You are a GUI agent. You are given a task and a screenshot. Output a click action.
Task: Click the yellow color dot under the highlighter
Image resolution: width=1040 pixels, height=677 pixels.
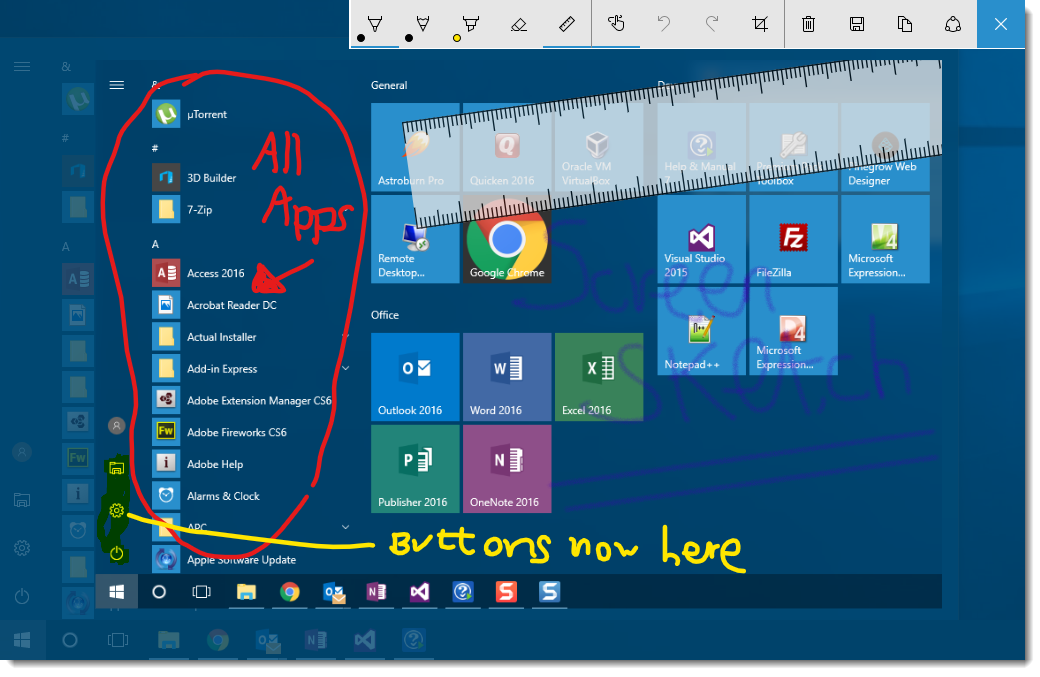[x=457, y=40]
